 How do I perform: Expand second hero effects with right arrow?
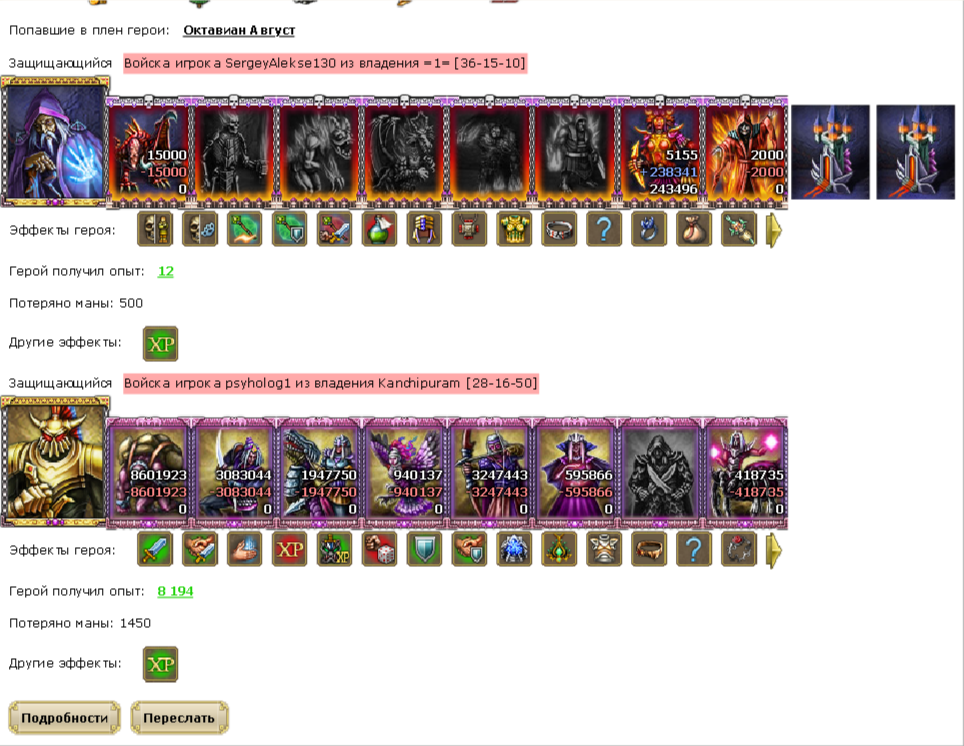pos(774,550)
